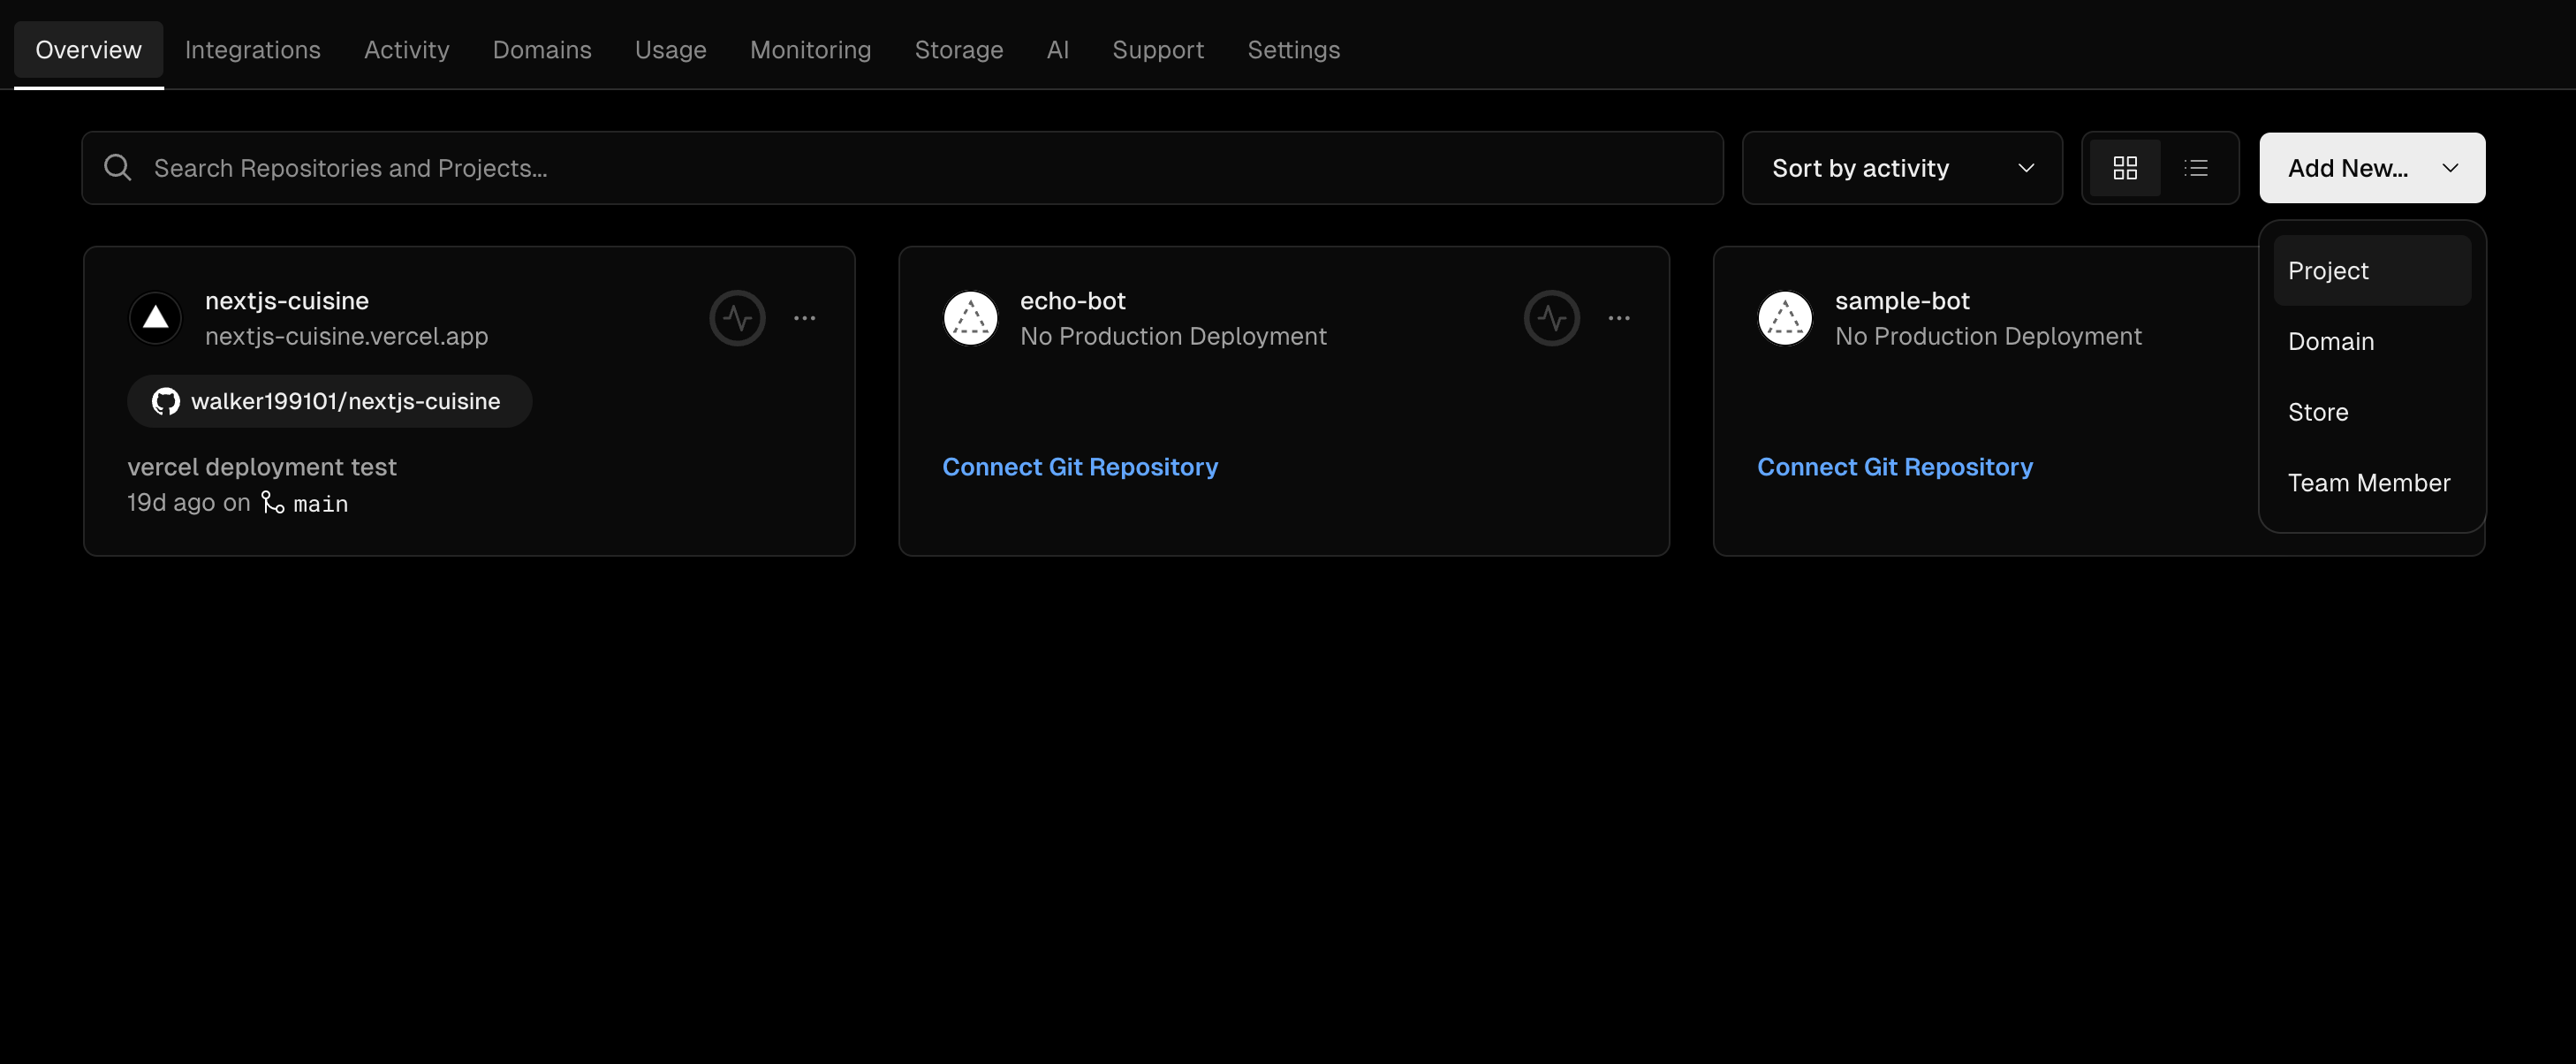The width and height of the screenshot is (2576, 1064).
Task: Switch to grid view layout
Action: (x=2125, y=168)
